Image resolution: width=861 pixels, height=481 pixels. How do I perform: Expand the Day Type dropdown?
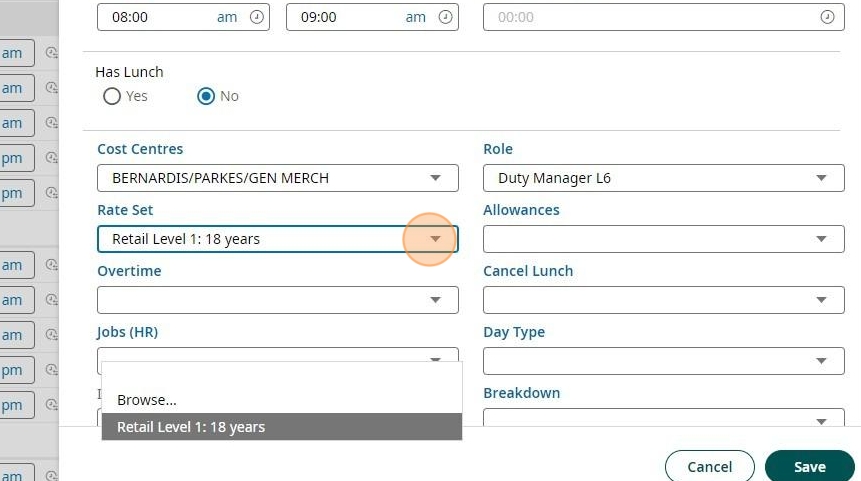[822, 361]
